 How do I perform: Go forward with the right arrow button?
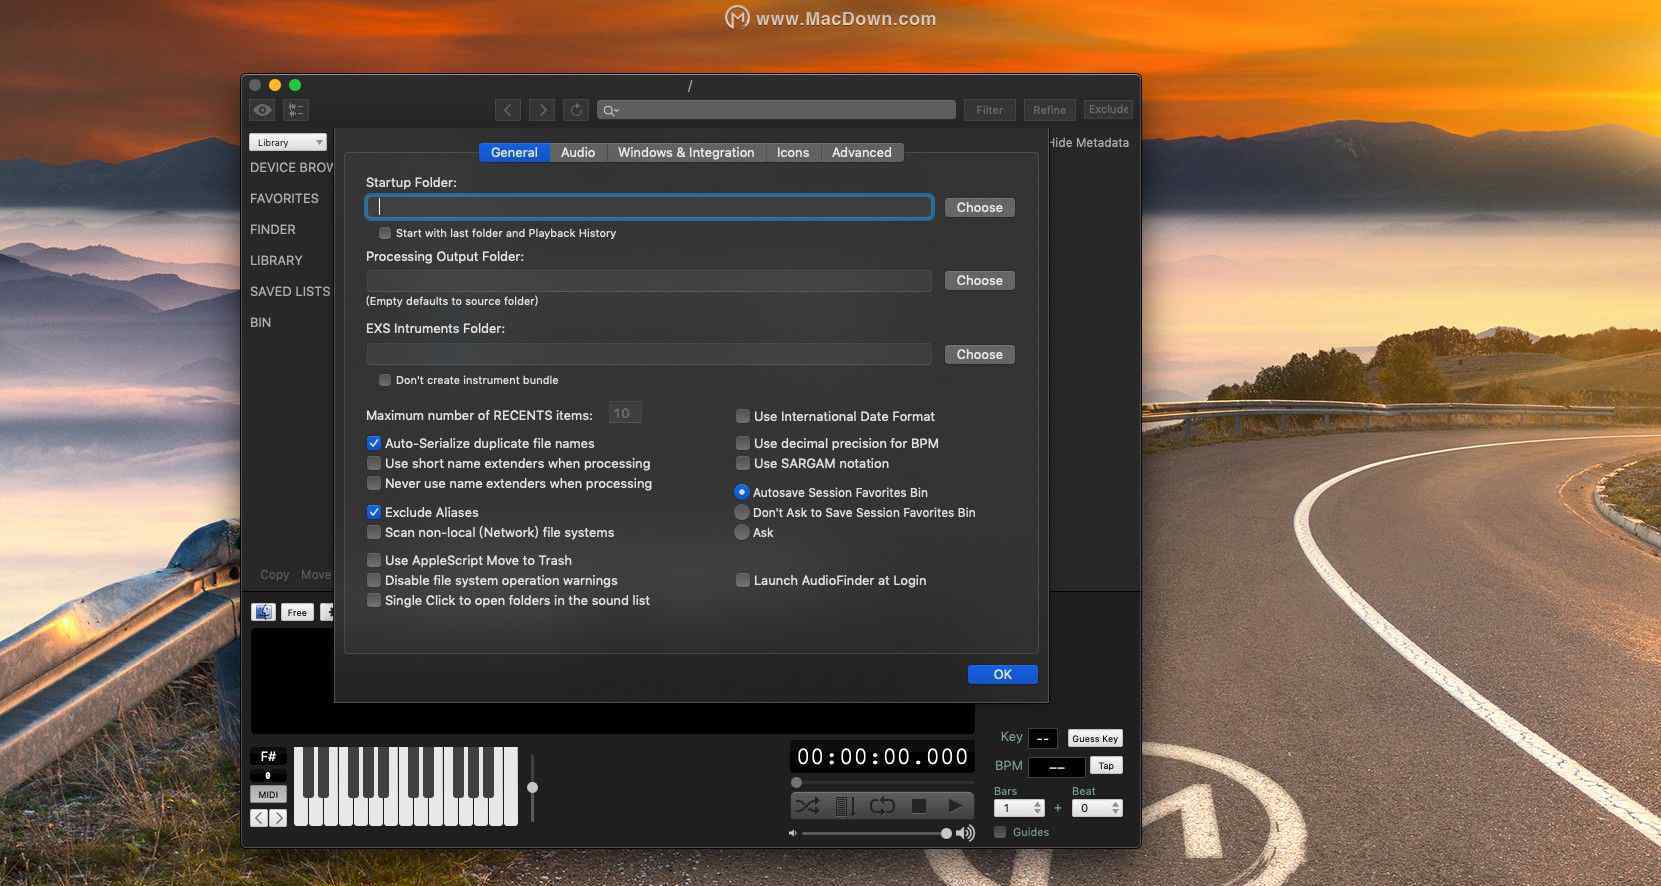[542, 110]
